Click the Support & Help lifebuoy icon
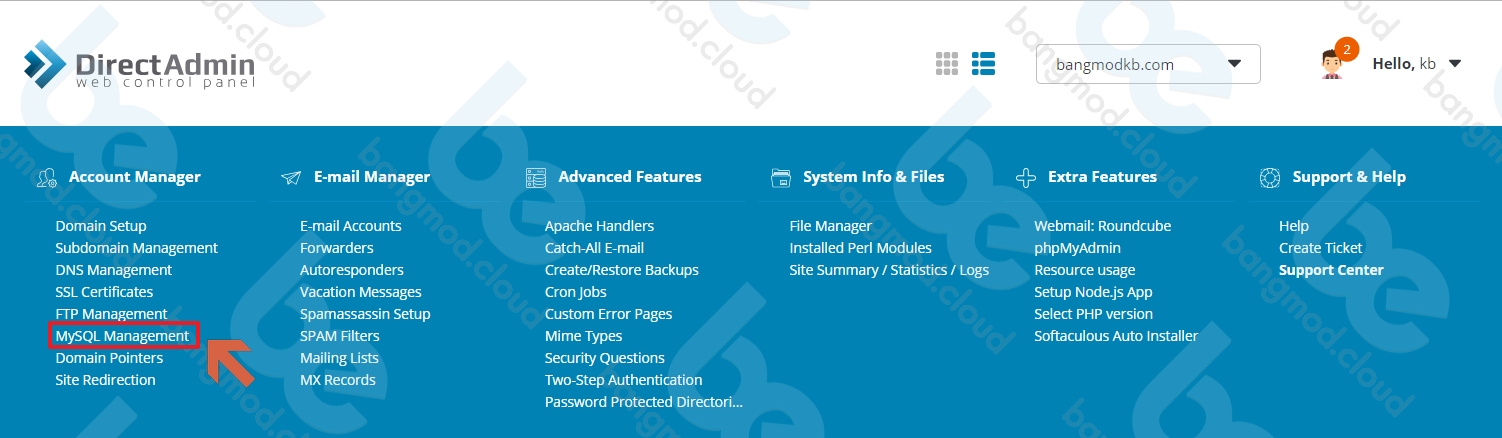This screenshot has width=1502, height=438. tap(1270, 178)
